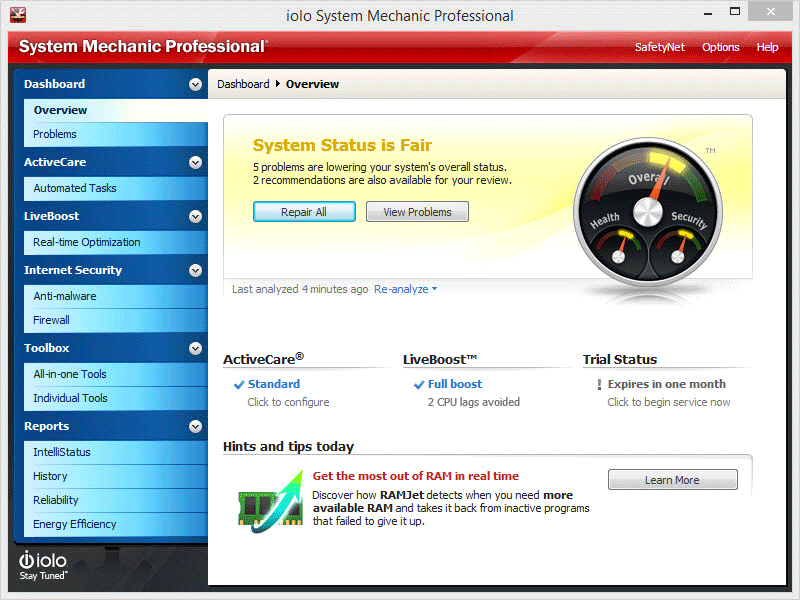Close the System Mechanic window
The width and height of the screenshot is (800, 600).
[x=770, y=11]
